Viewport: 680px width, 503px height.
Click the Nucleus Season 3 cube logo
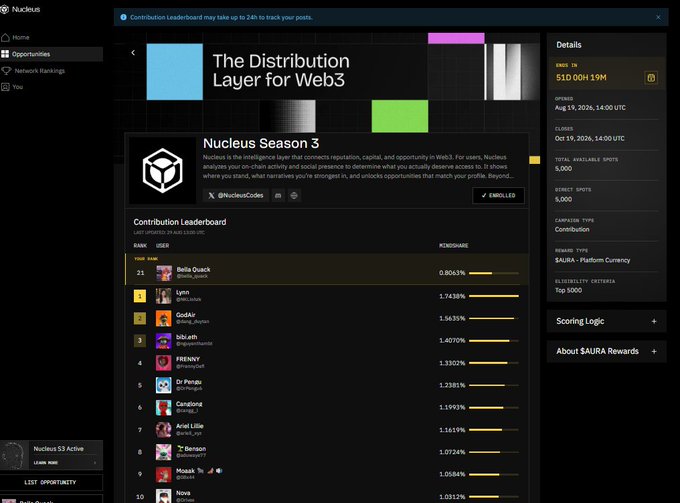pos(163,170)
